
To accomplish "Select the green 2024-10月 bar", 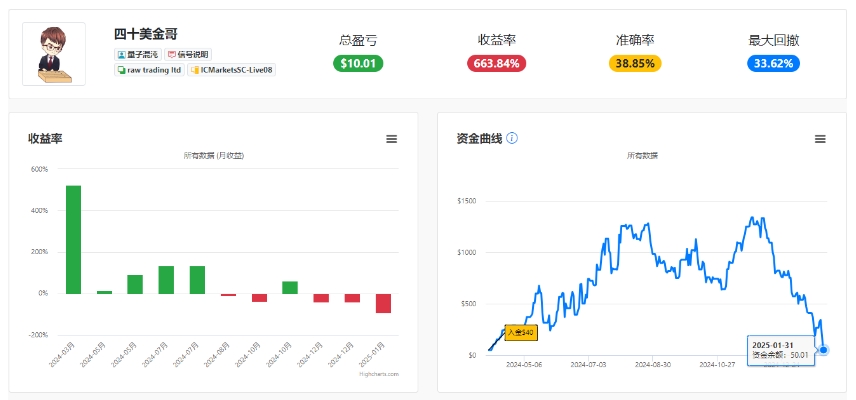I will pyautogui.click(x=290, y=288).
